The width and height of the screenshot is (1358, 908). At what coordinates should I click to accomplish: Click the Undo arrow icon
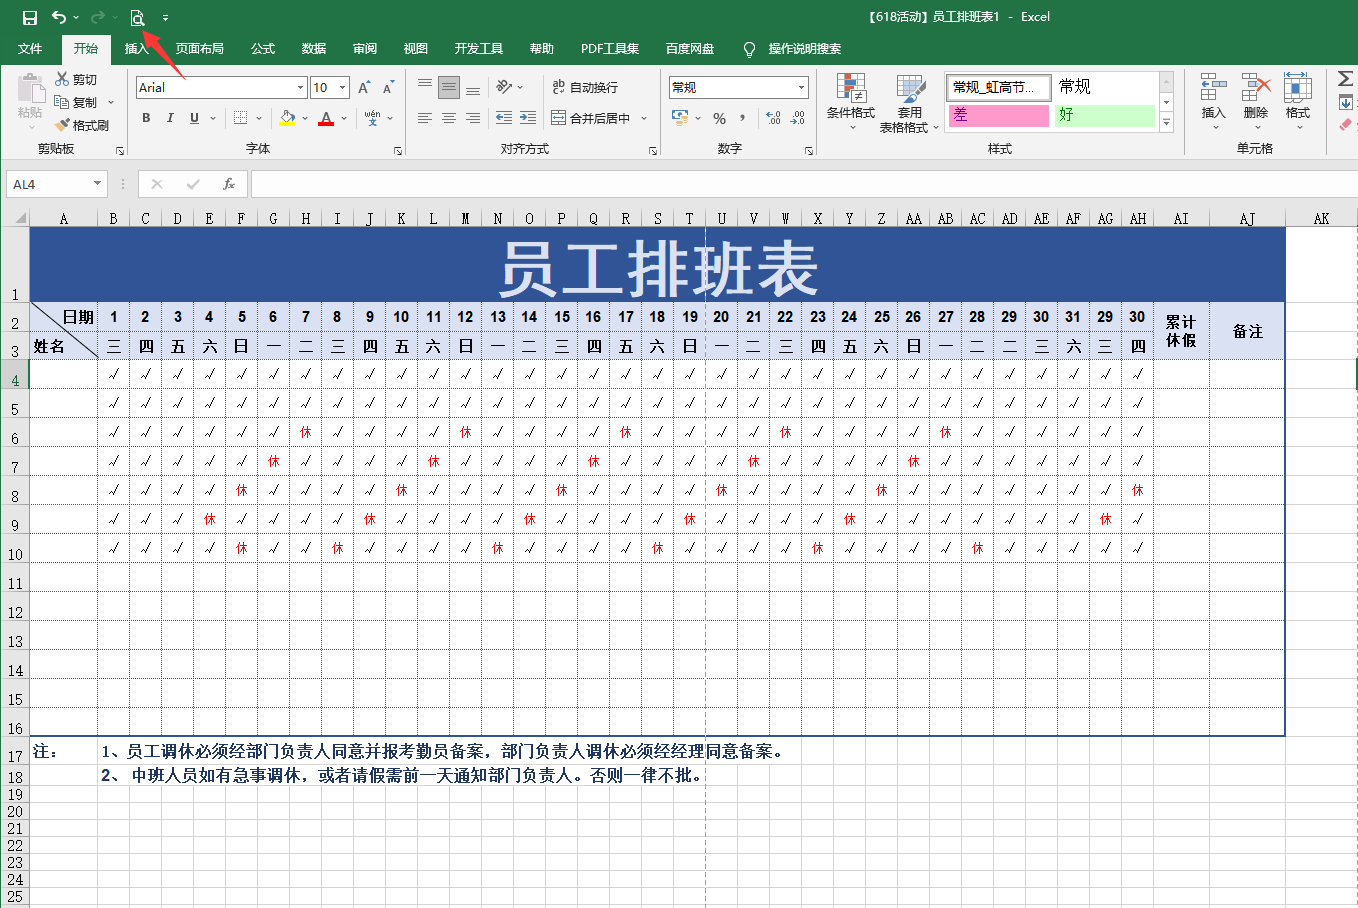pyautogui.click(x=59, y=17)
